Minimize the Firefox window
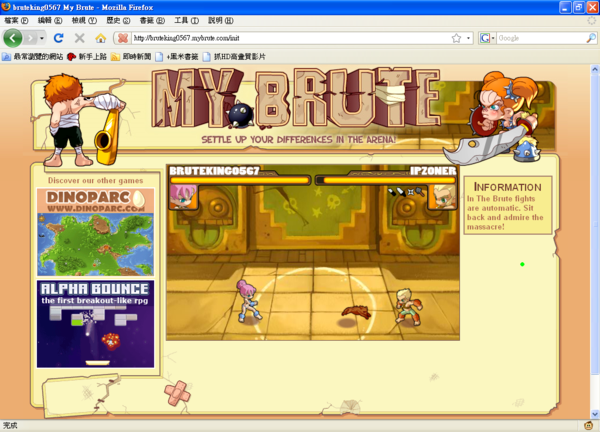Viewport: 600px width, 432px height. (x=566, y=7)
